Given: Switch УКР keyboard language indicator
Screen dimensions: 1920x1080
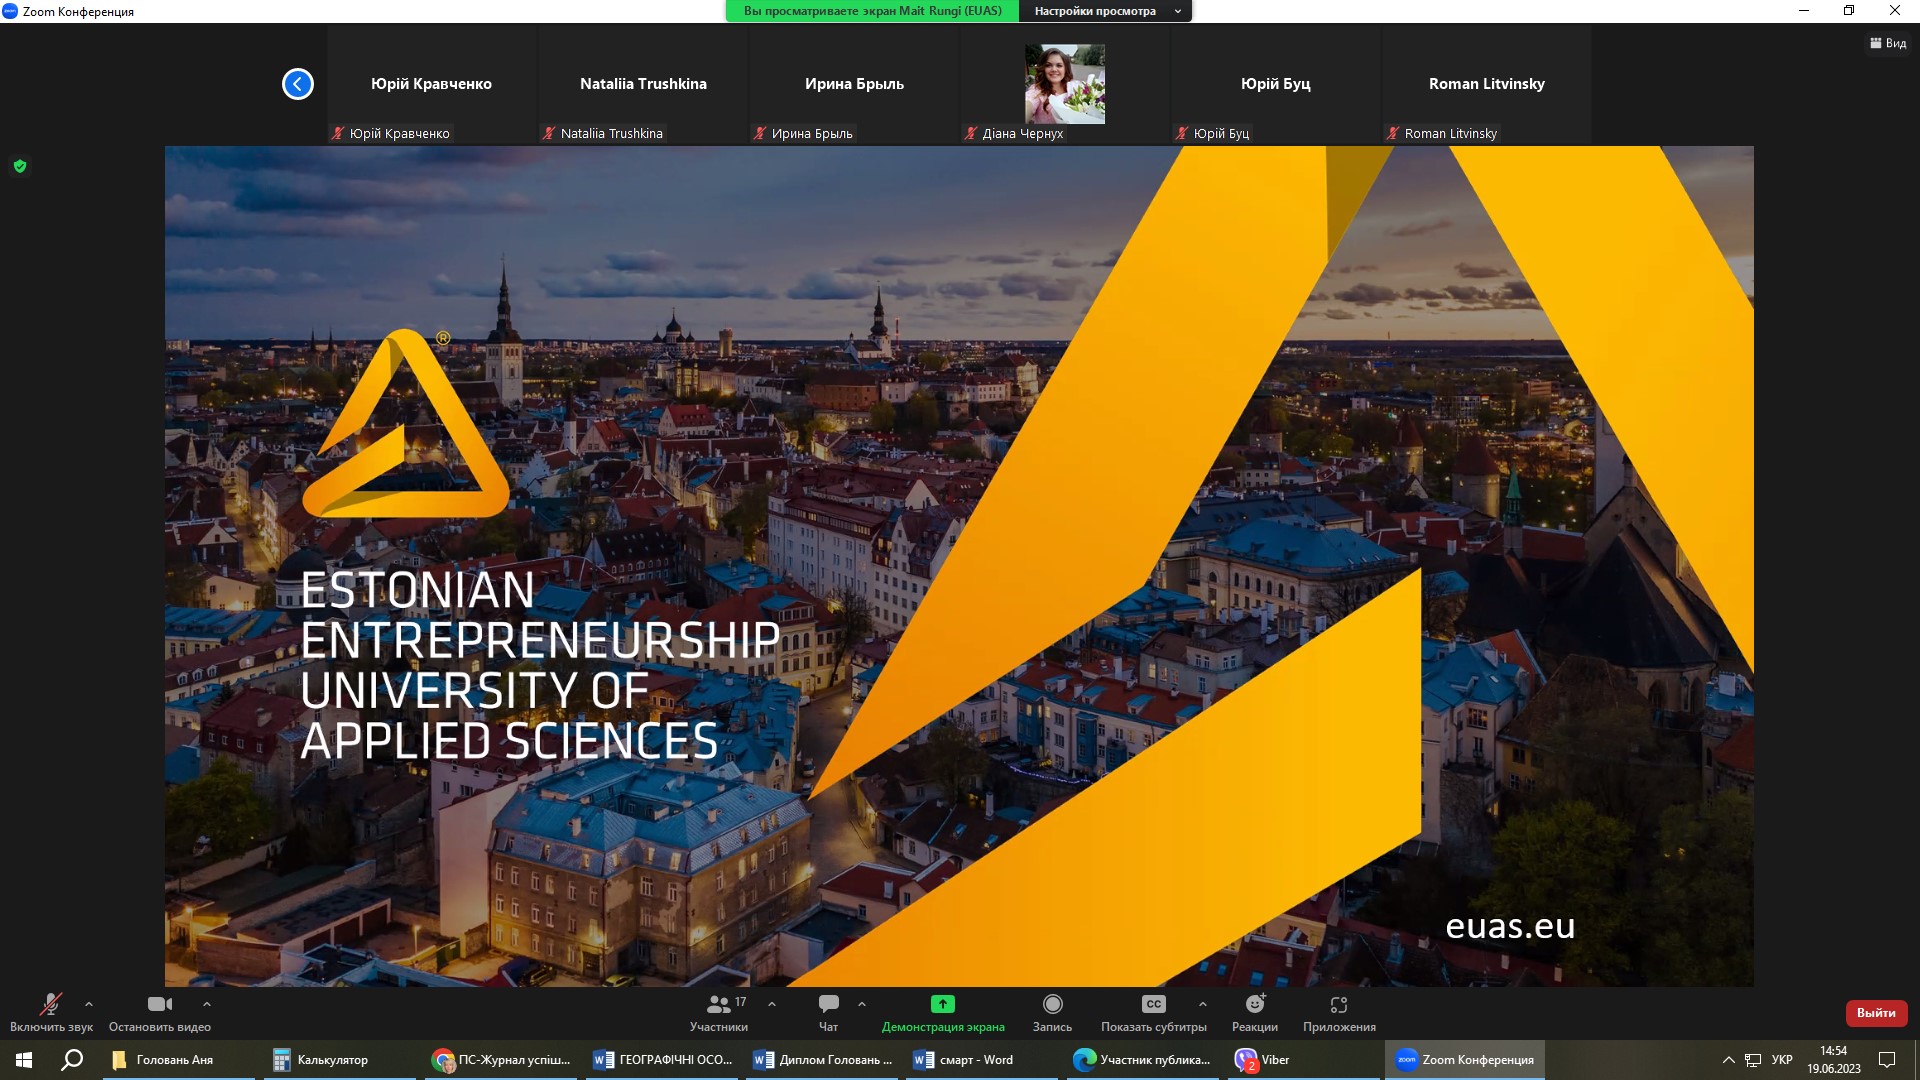Looking at the screenshot, I should [x=1782, y=1060].
